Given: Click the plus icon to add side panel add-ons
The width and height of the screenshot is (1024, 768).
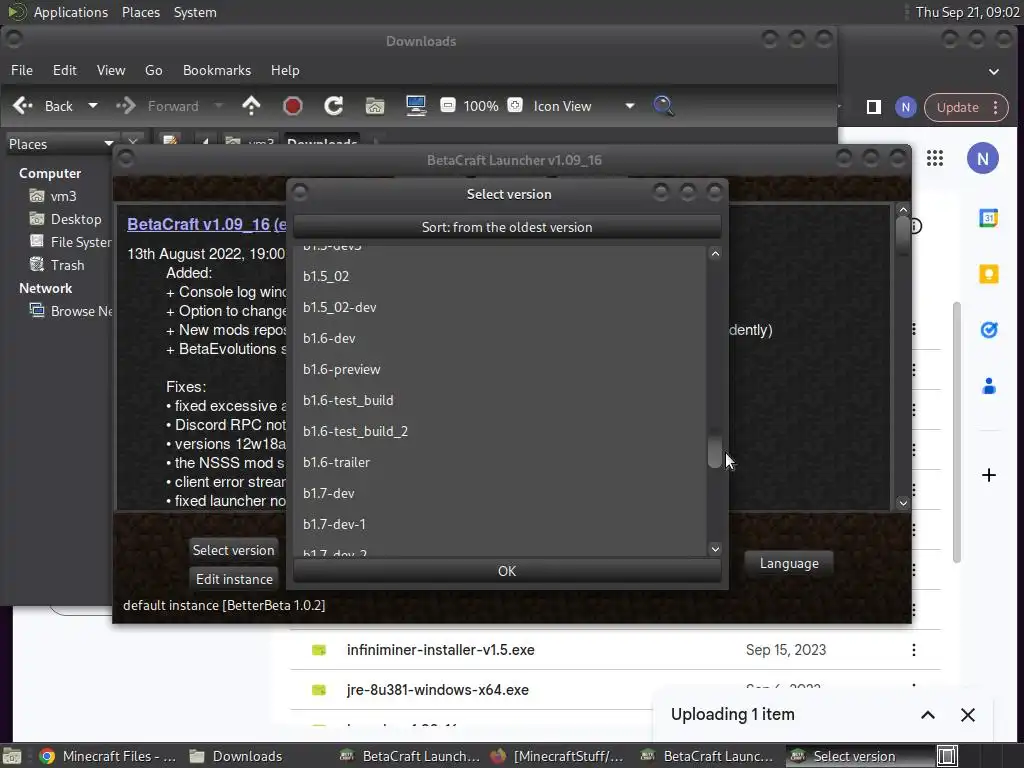Looking at the screenshot, I should pos(989,475).
